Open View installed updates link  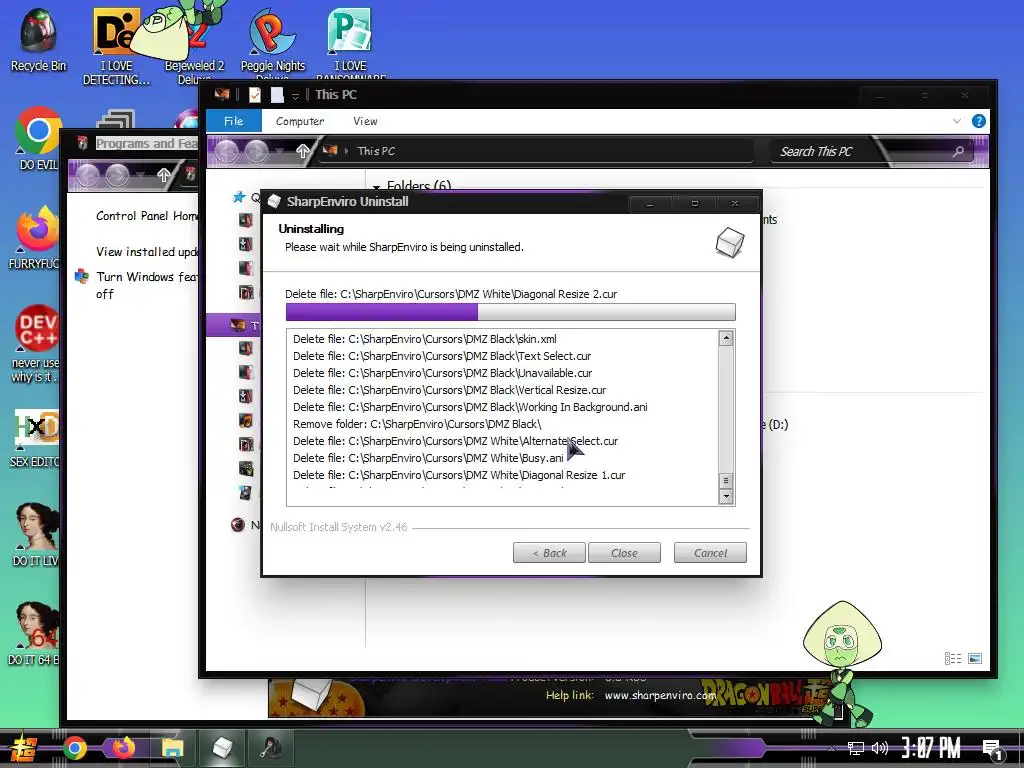point(147,251)
